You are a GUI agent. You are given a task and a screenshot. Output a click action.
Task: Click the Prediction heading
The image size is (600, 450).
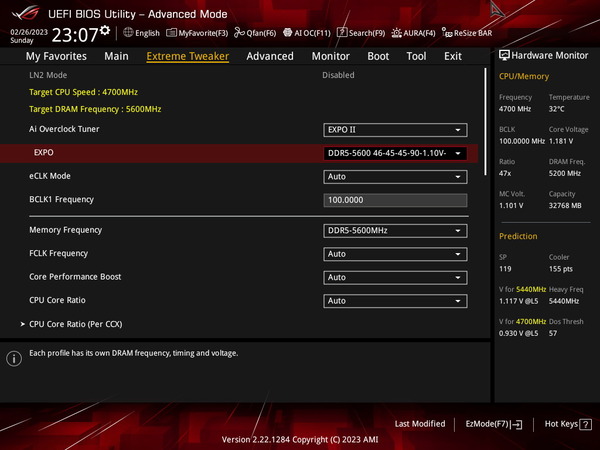point(518,236)
